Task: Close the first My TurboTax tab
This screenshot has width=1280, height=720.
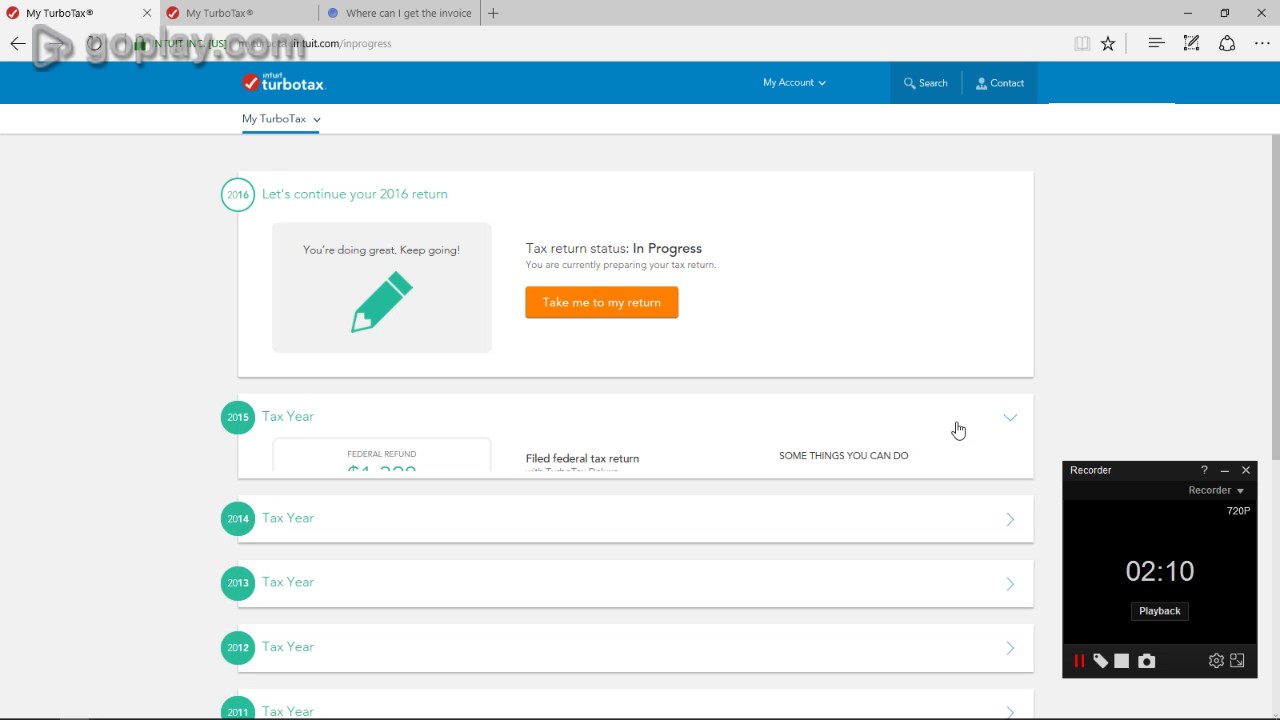Action: point(147,13)
